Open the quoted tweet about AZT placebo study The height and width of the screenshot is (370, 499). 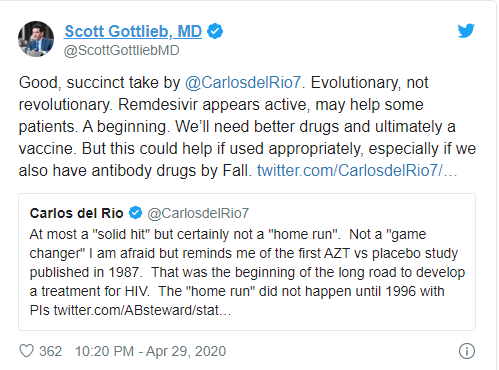(247, 262)
